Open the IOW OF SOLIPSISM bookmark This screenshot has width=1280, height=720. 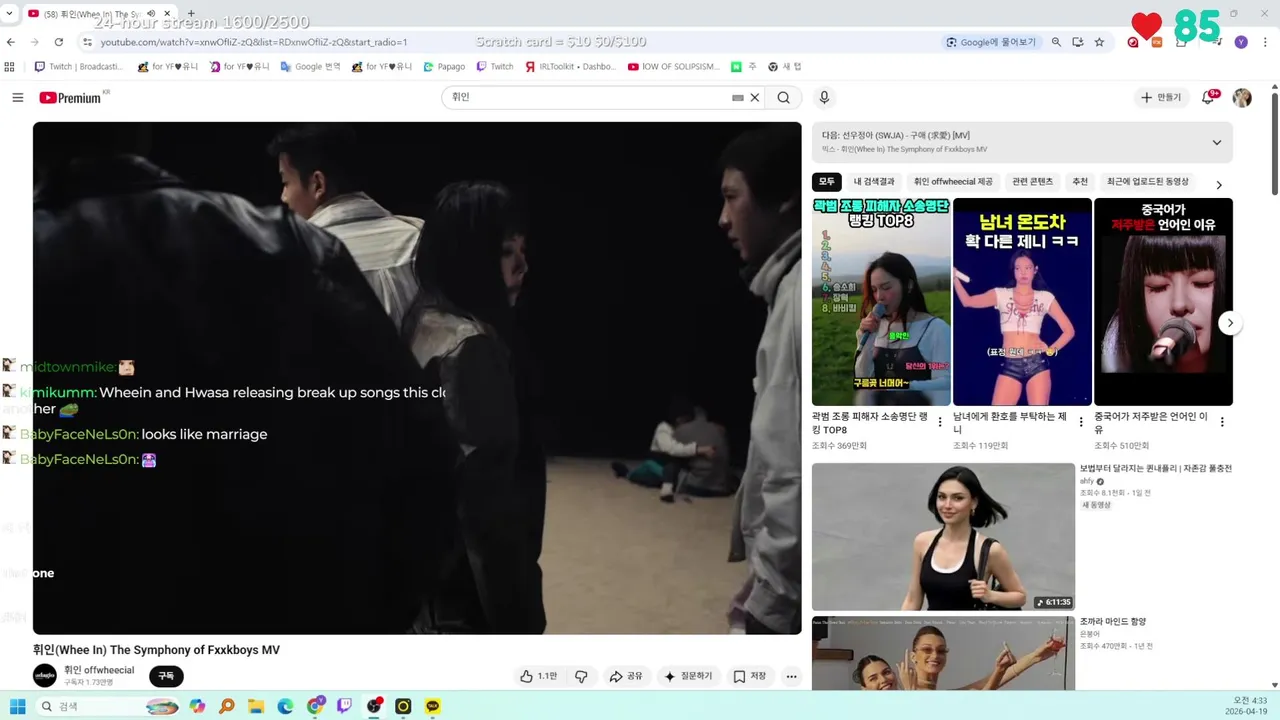(x=673, y=67)
